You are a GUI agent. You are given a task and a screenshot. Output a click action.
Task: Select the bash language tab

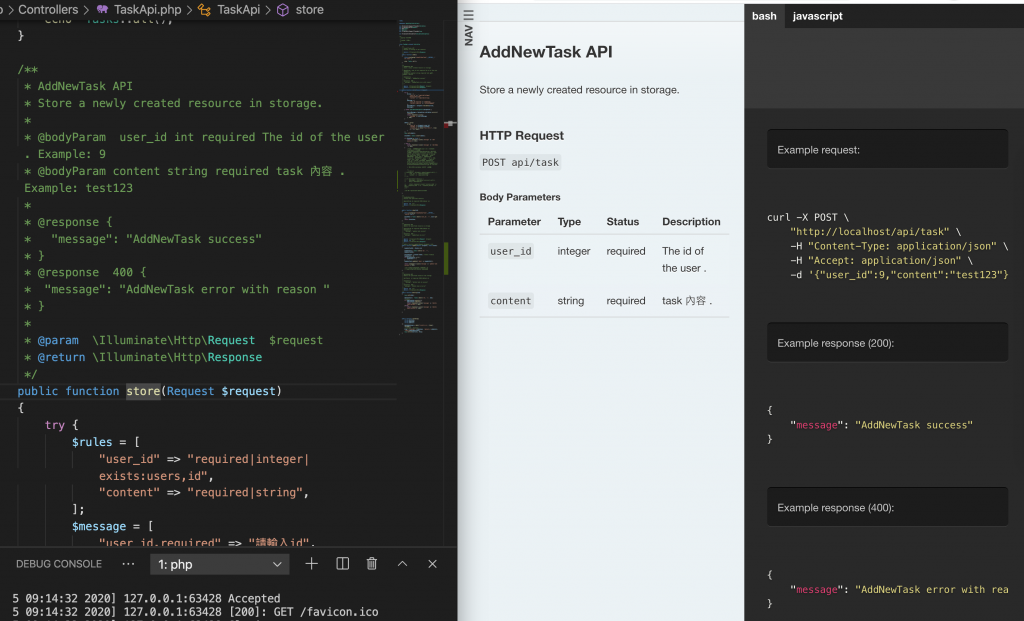coord(764,16)
